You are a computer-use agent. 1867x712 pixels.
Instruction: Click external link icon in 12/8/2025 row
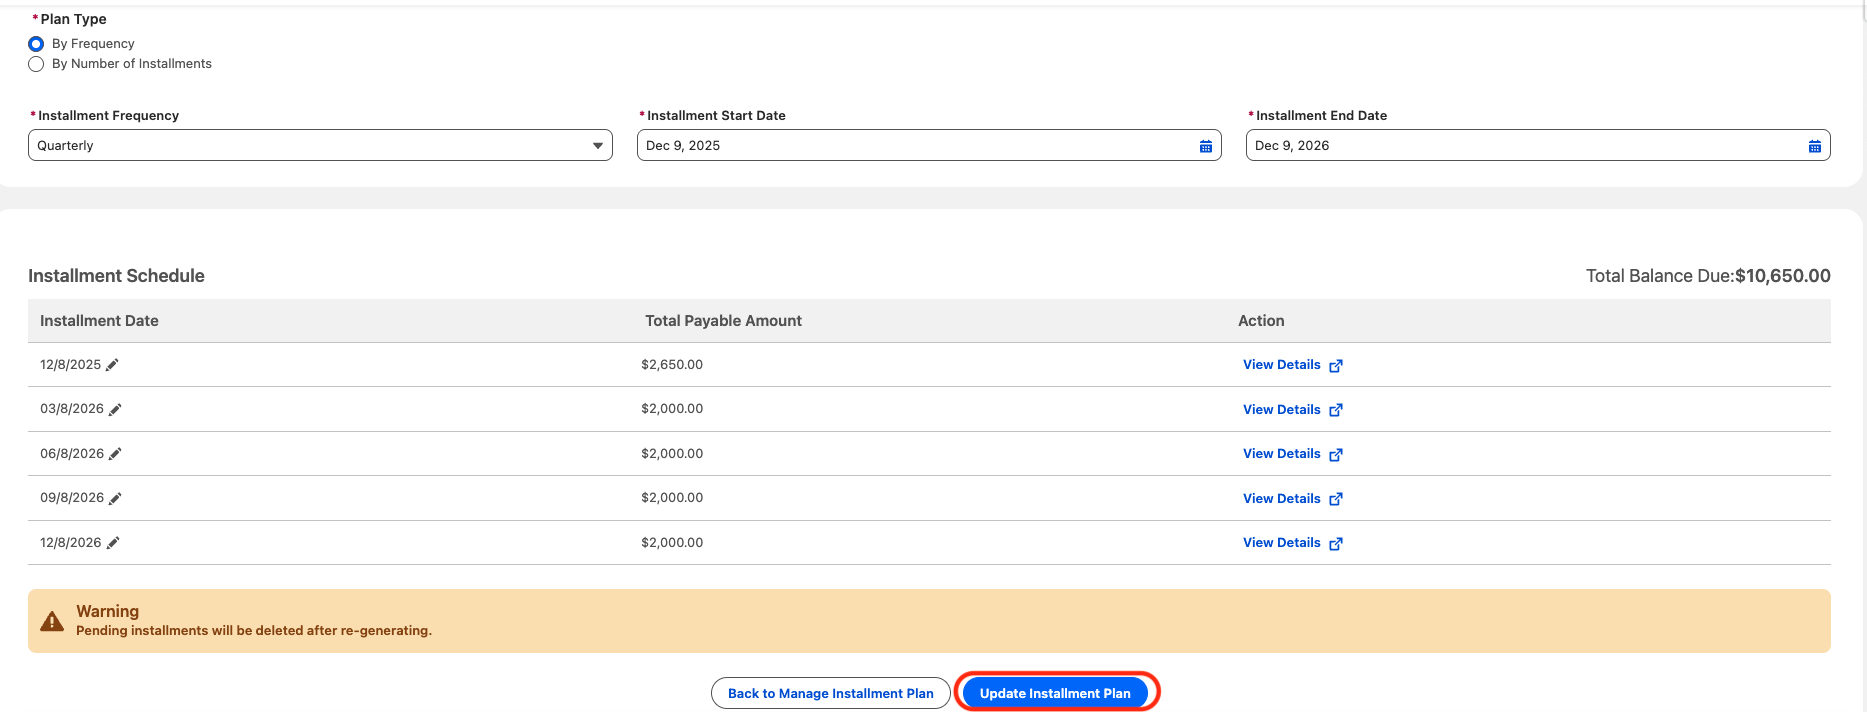click(x=1336, y=366)
